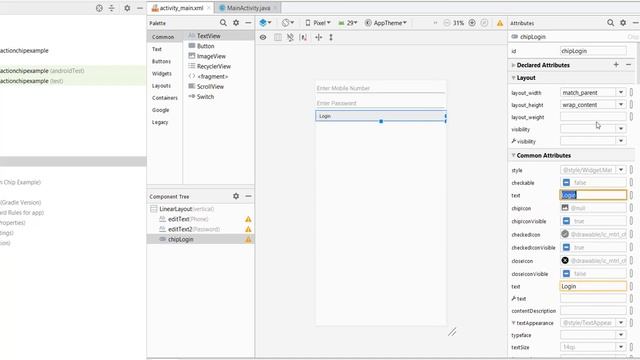Screen dimensions: 640x360
Task: Zoom in the layout preview
Action: point(472,23)
